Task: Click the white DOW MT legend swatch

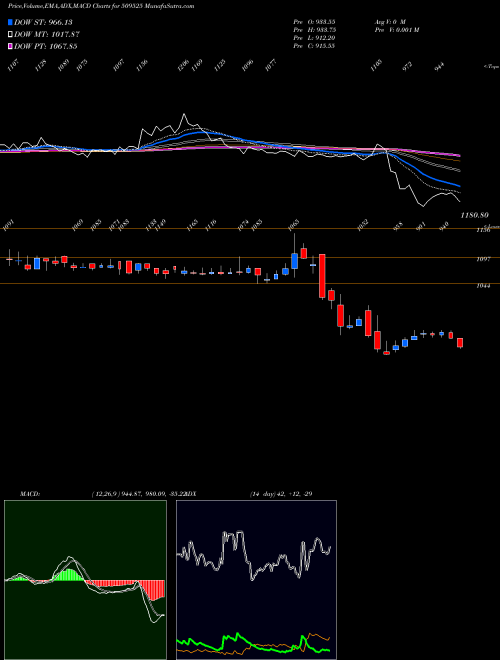Action: click(10, 34)
